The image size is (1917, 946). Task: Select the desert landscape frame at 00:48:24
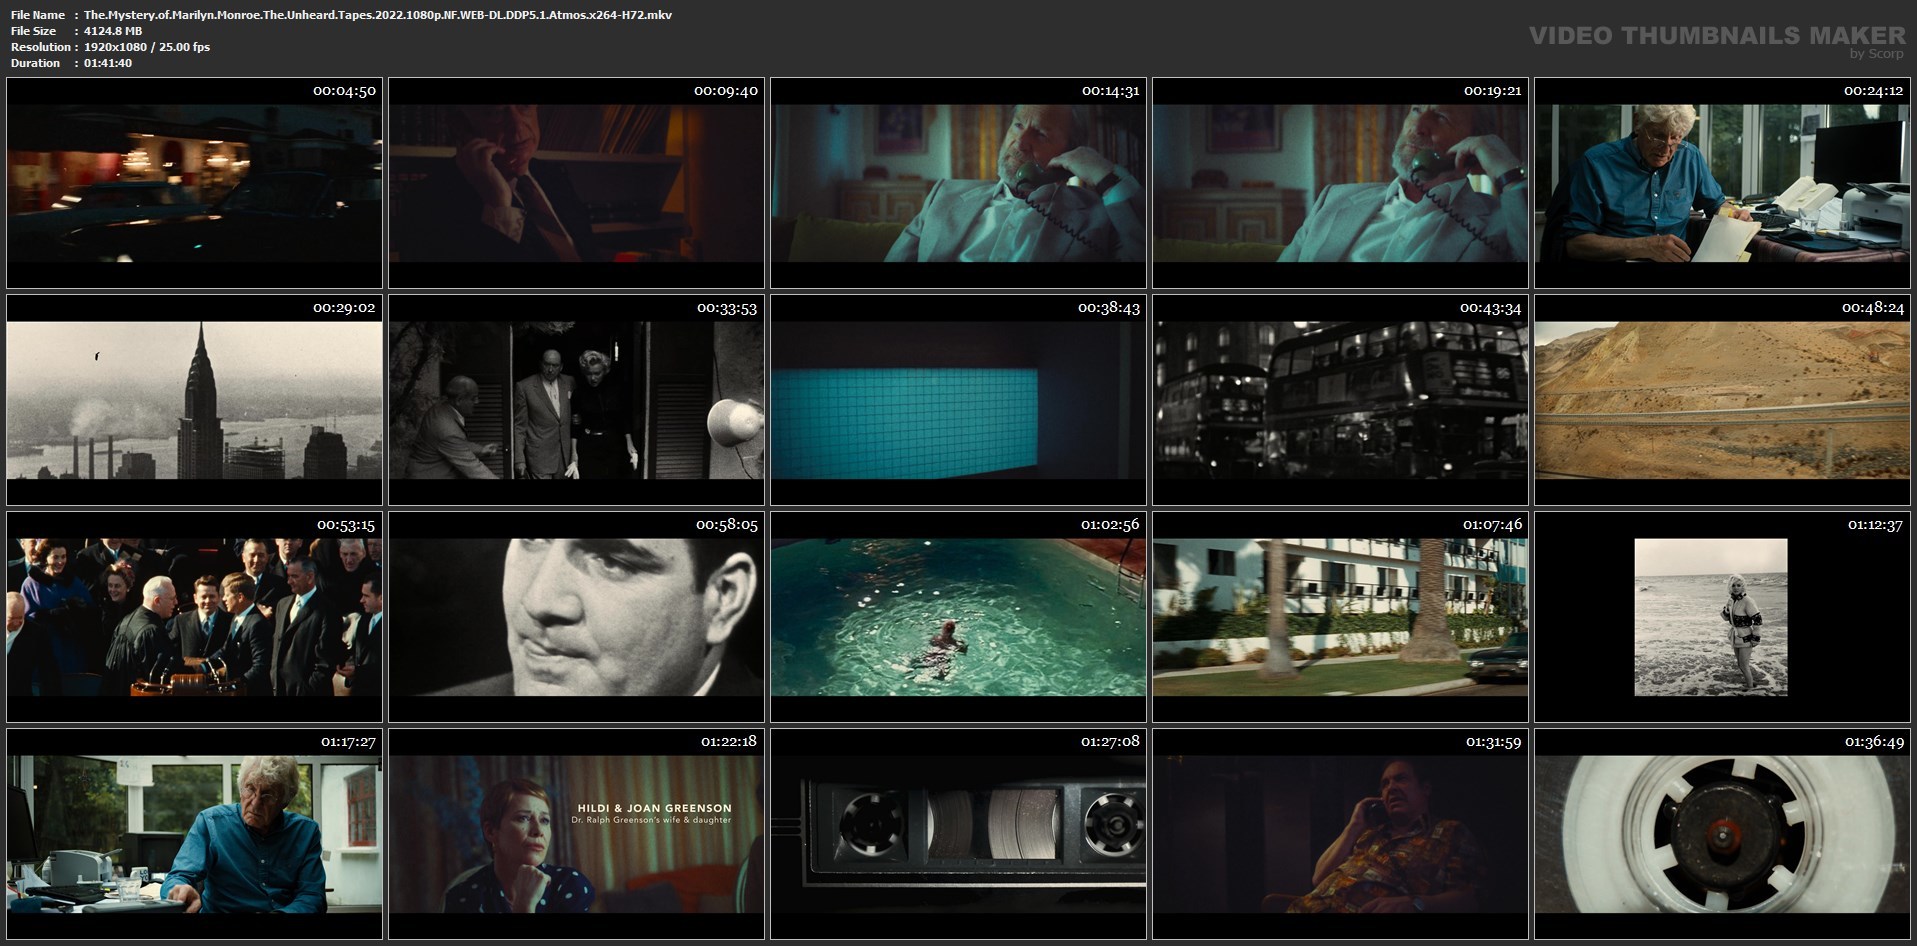pos(1722,400)
